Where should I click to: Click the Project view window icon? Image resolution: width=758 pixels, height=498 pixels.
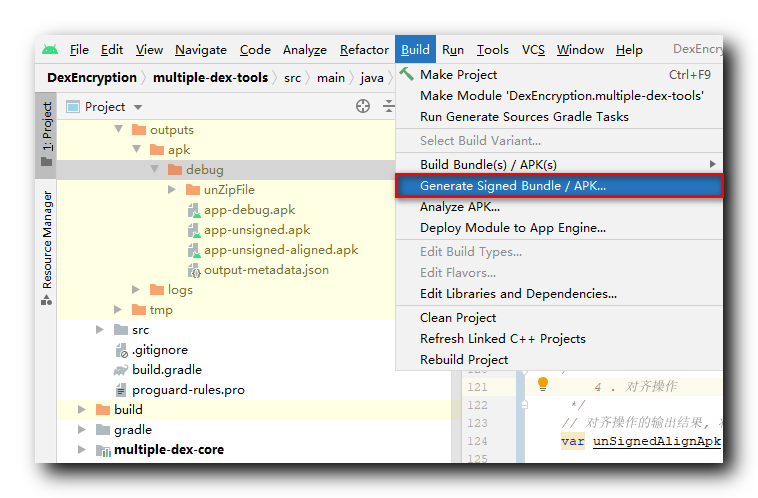[73, 106]
